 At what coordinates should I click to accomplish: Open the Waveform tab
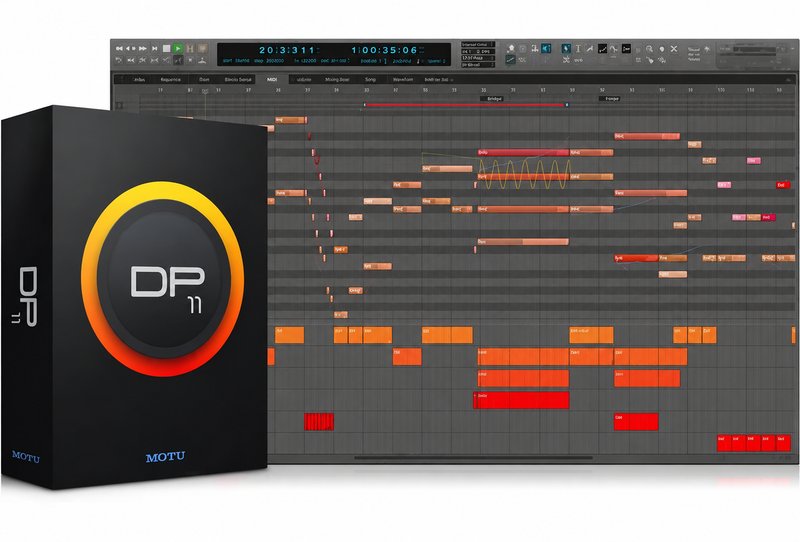click(x=403, y=80)
